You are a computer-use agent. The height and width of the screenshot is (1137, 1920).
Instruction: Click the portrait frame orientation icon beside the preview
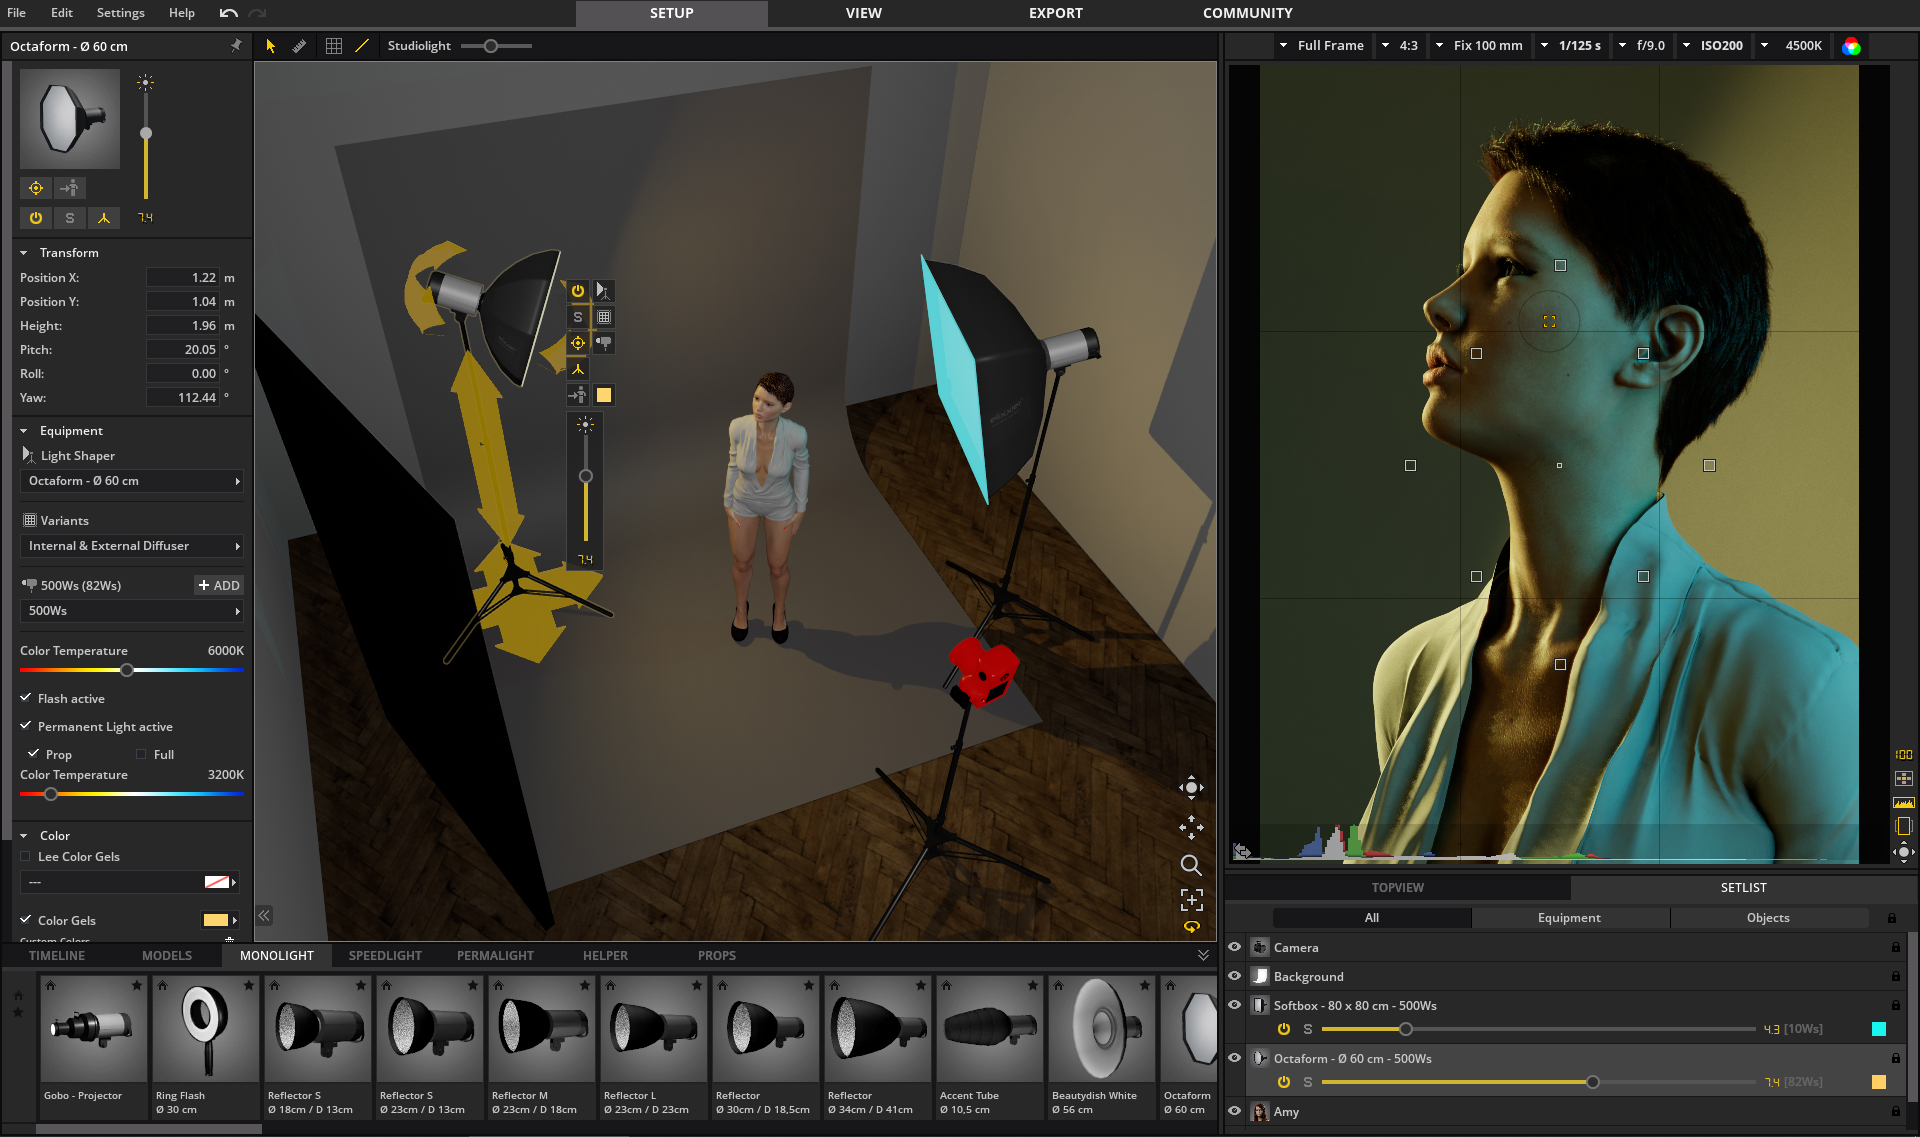coord(1904,826)
